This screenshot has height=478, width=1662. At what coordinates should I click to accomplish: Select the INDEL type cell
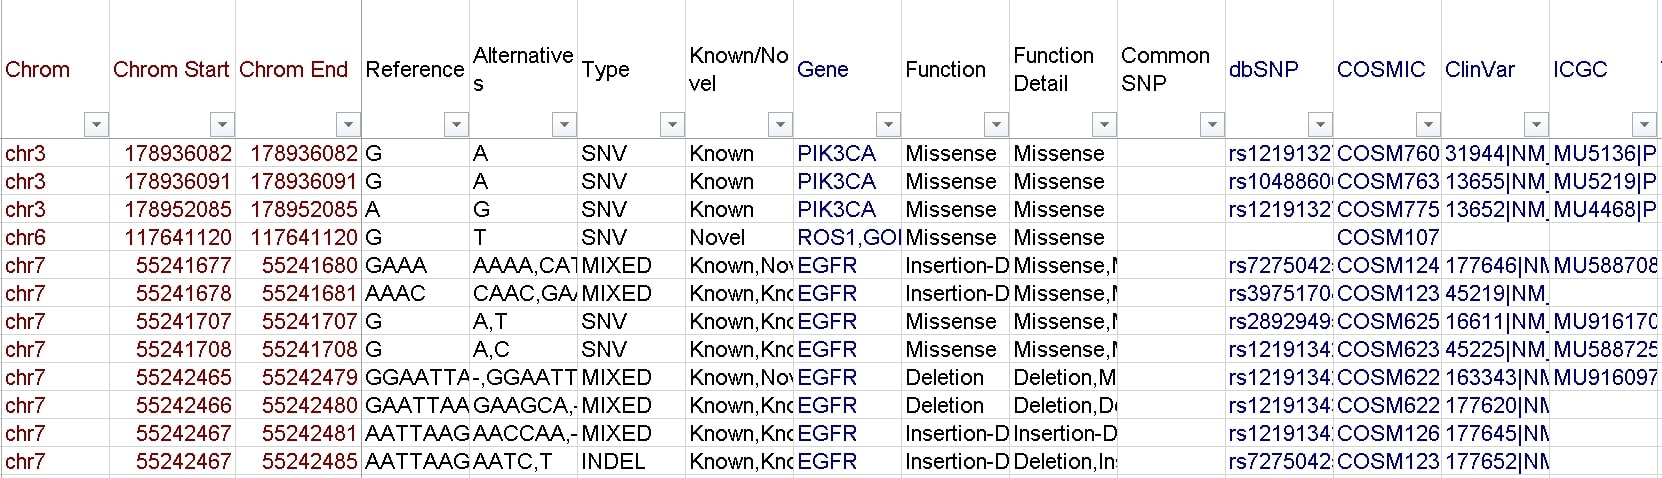pyautogui.click(x=613, y=462)
